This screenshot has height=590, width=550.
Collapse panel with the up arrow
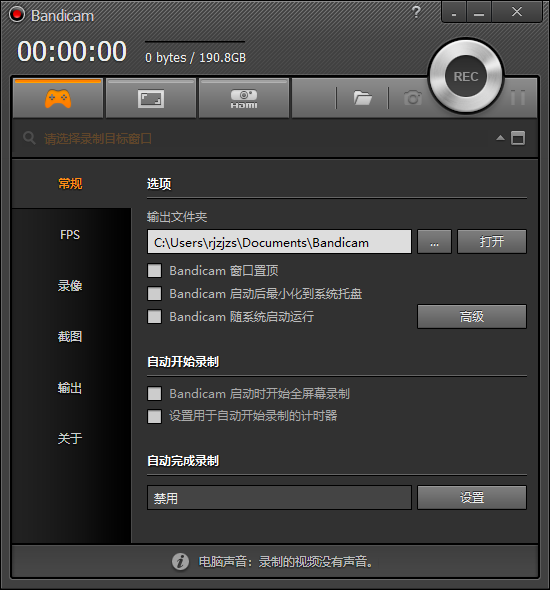pos(500,138)
